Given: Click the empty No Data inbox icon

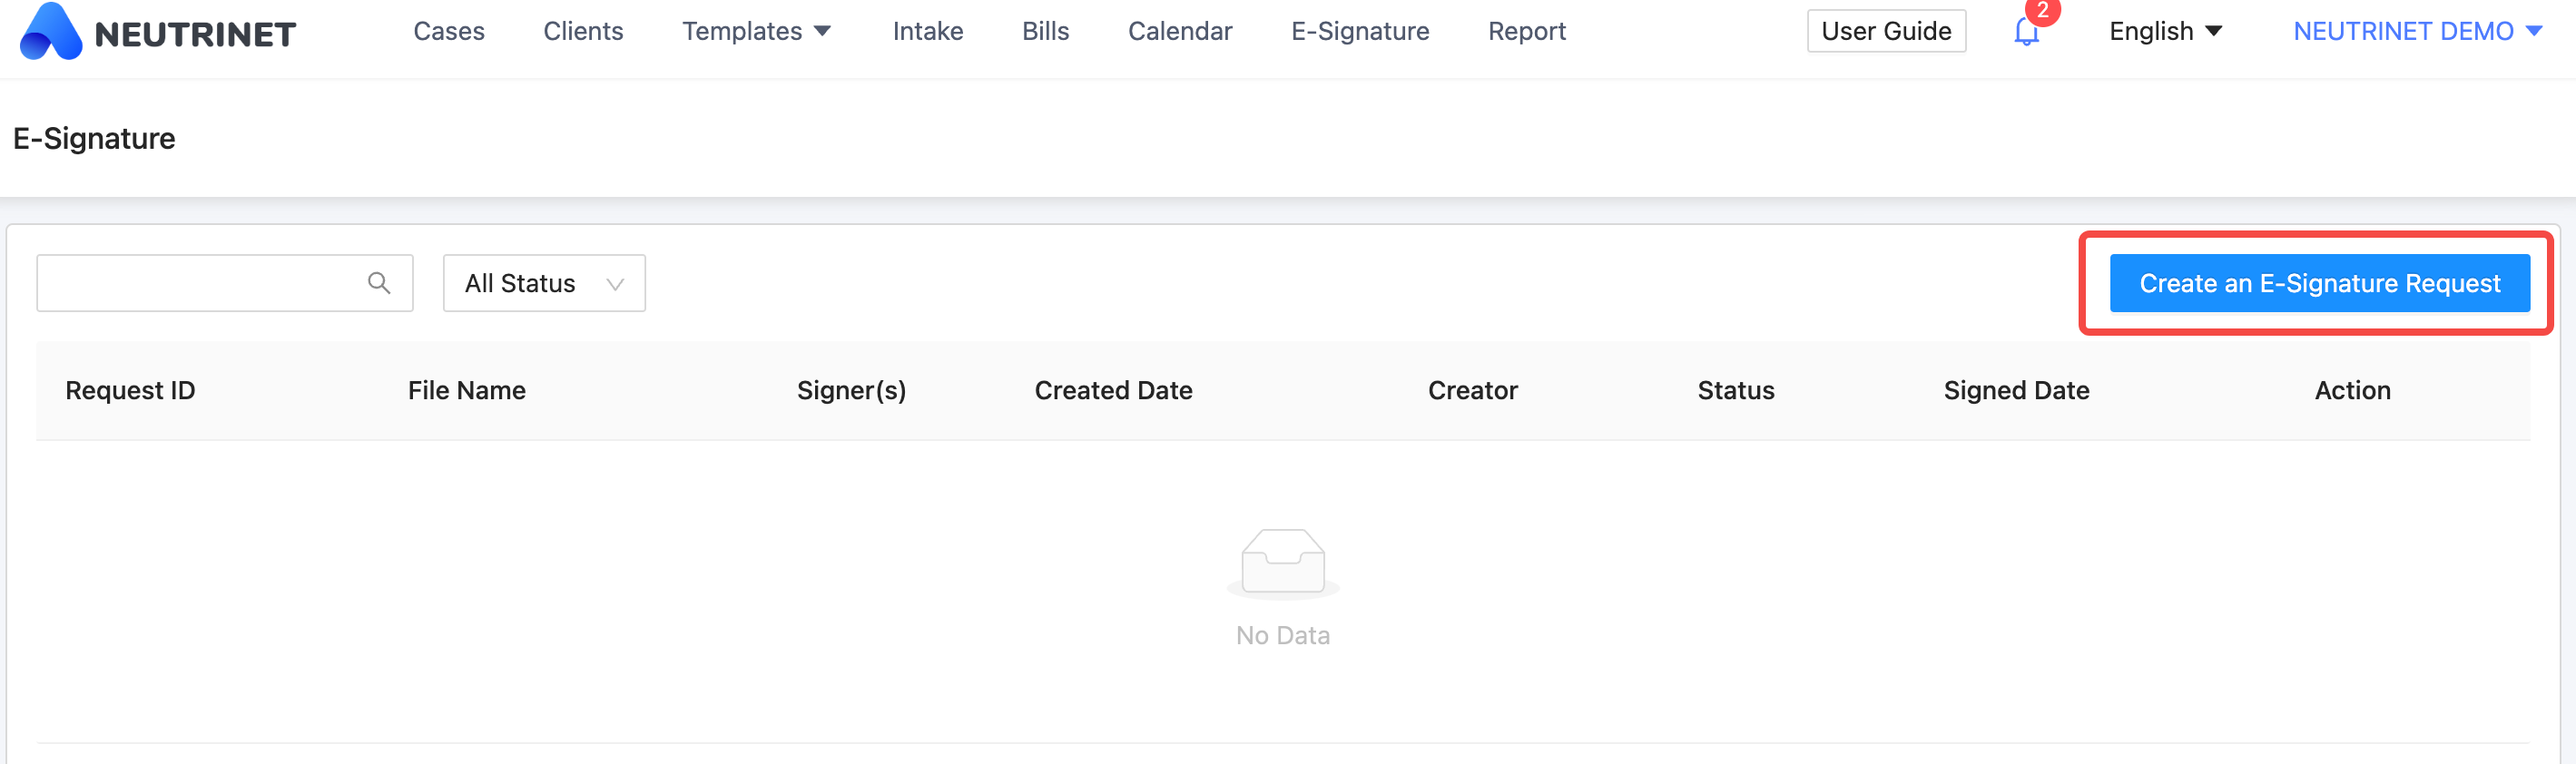Looking at the screenshot, I should tap(1282, 562).
